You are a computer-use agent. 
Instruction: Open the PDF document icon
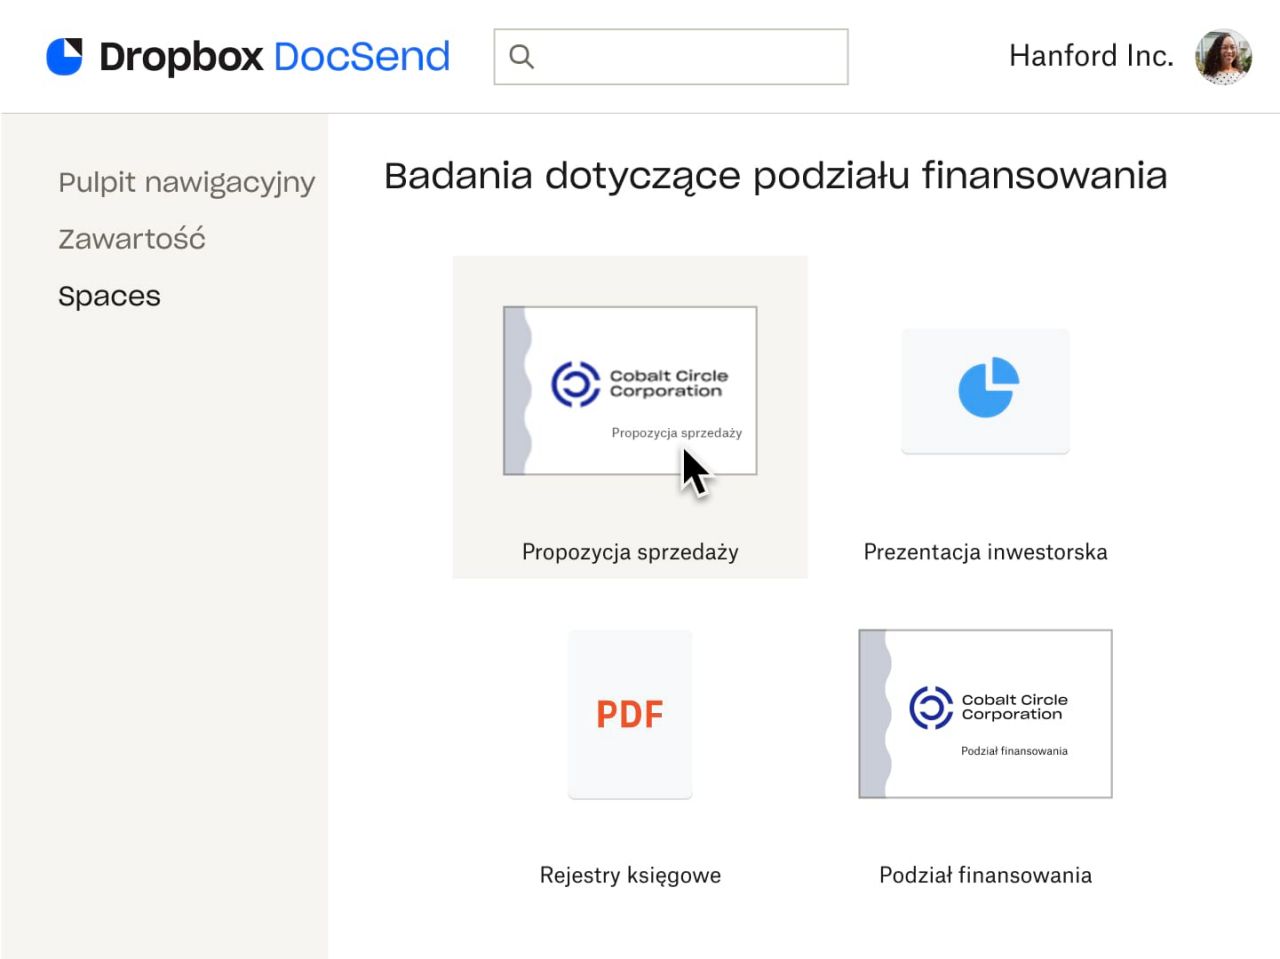click(629, 713)
